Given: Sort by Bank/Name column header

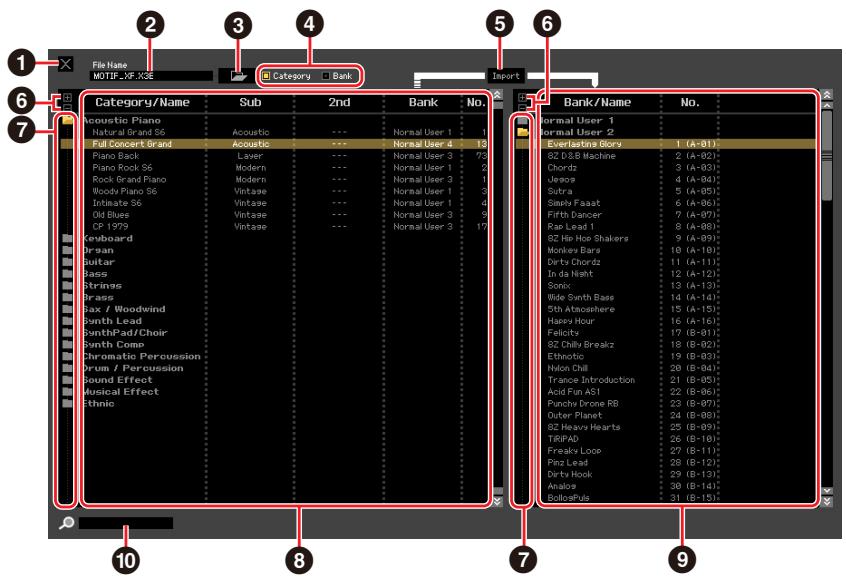Looking at the screenshot, I should click(x=597, y=102).
